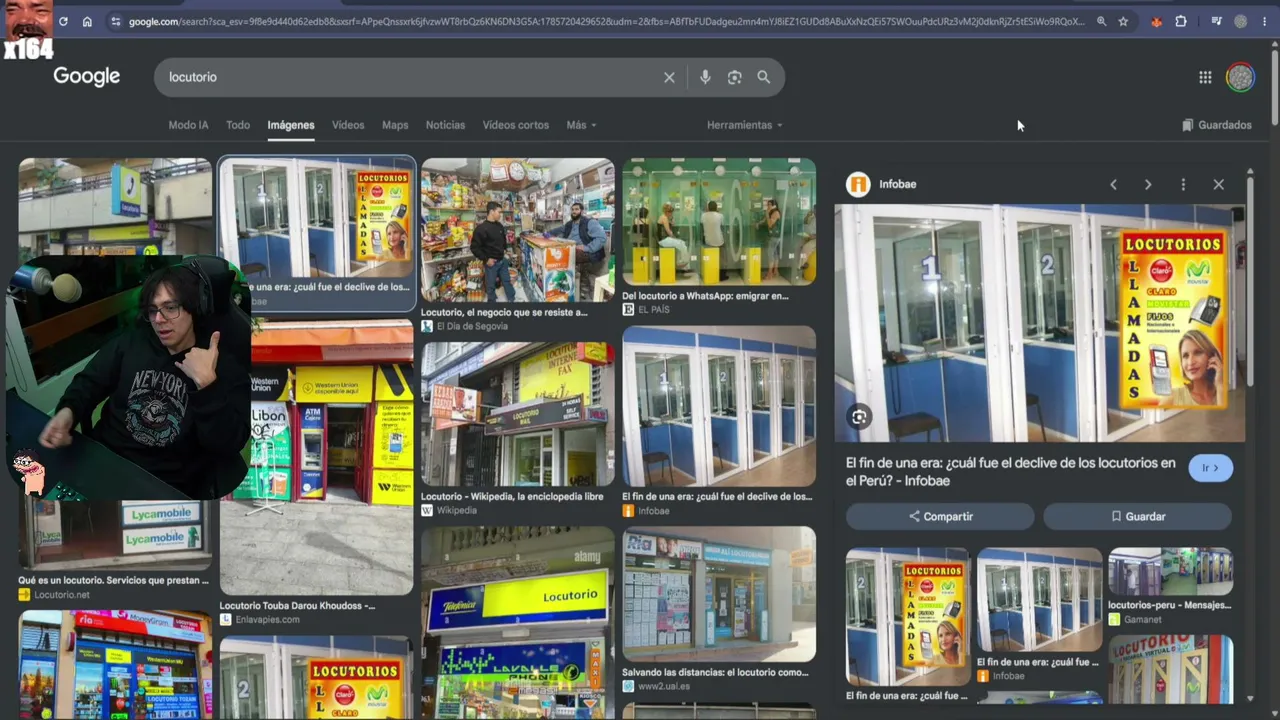Image resolution: width=1280 pixels, height=720 pixels.
Task: Expand the Herramientas dropdown
Action: [x=745, y=125]
